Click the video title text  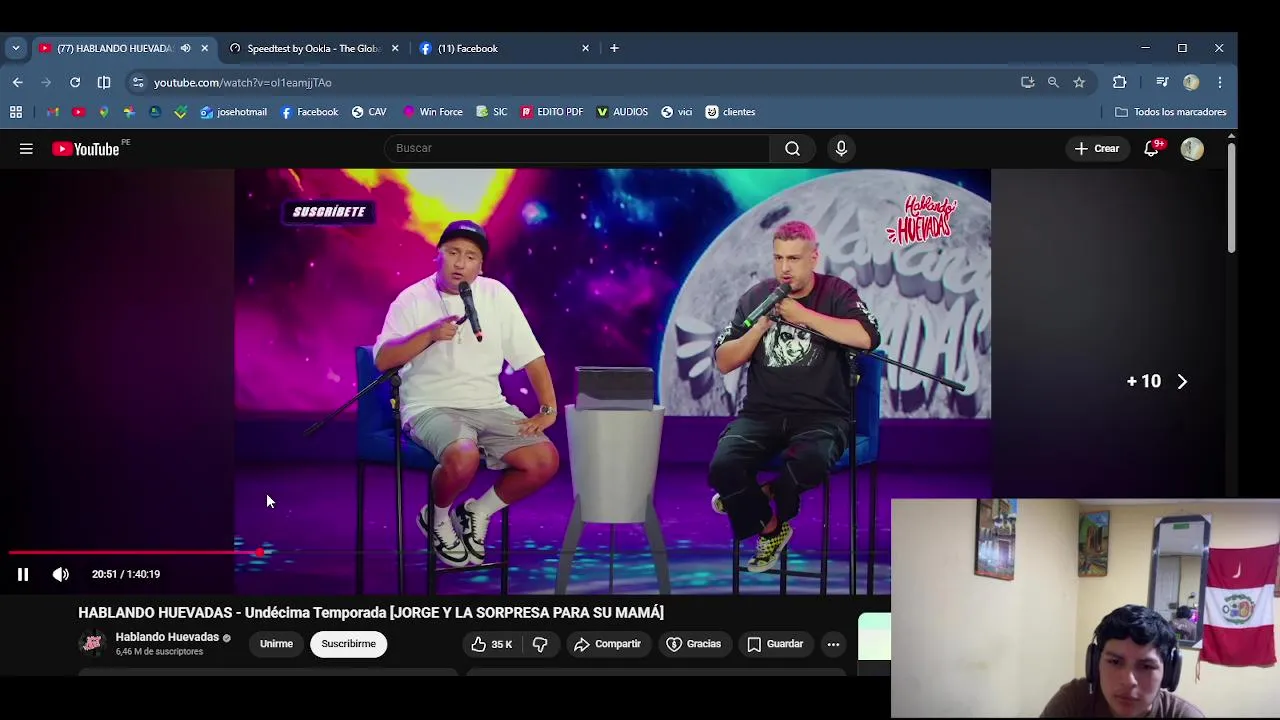pyautogui.click(x=371, y=612)
